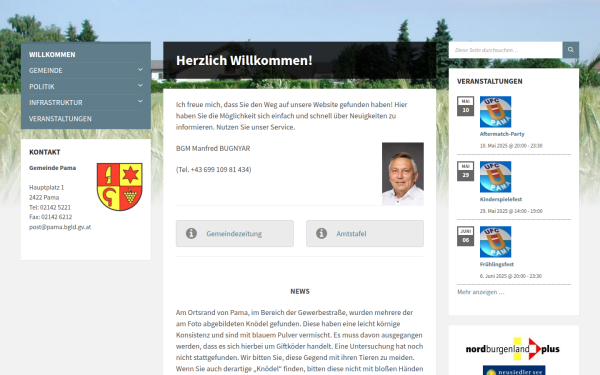Open the Gemeinde menu item
Image resolution: width=600 pixels, height=375 pixels.
pos(46,71)
